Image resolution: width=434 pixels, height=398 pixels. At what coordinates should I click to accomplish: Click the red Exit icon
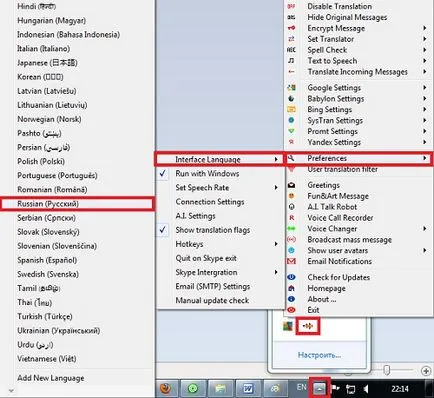tap(291, 310)
